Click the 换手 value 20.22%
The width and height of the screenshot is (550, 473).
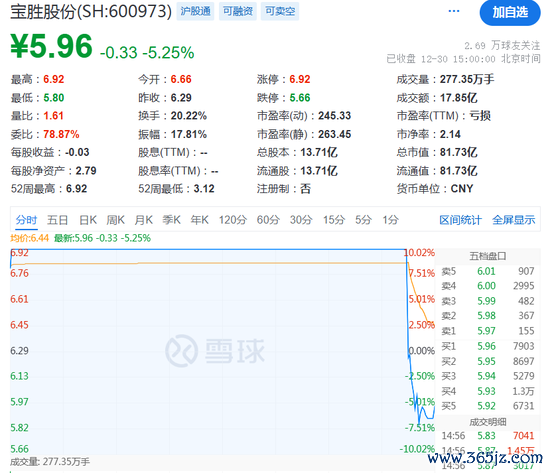tap(189, 116)
